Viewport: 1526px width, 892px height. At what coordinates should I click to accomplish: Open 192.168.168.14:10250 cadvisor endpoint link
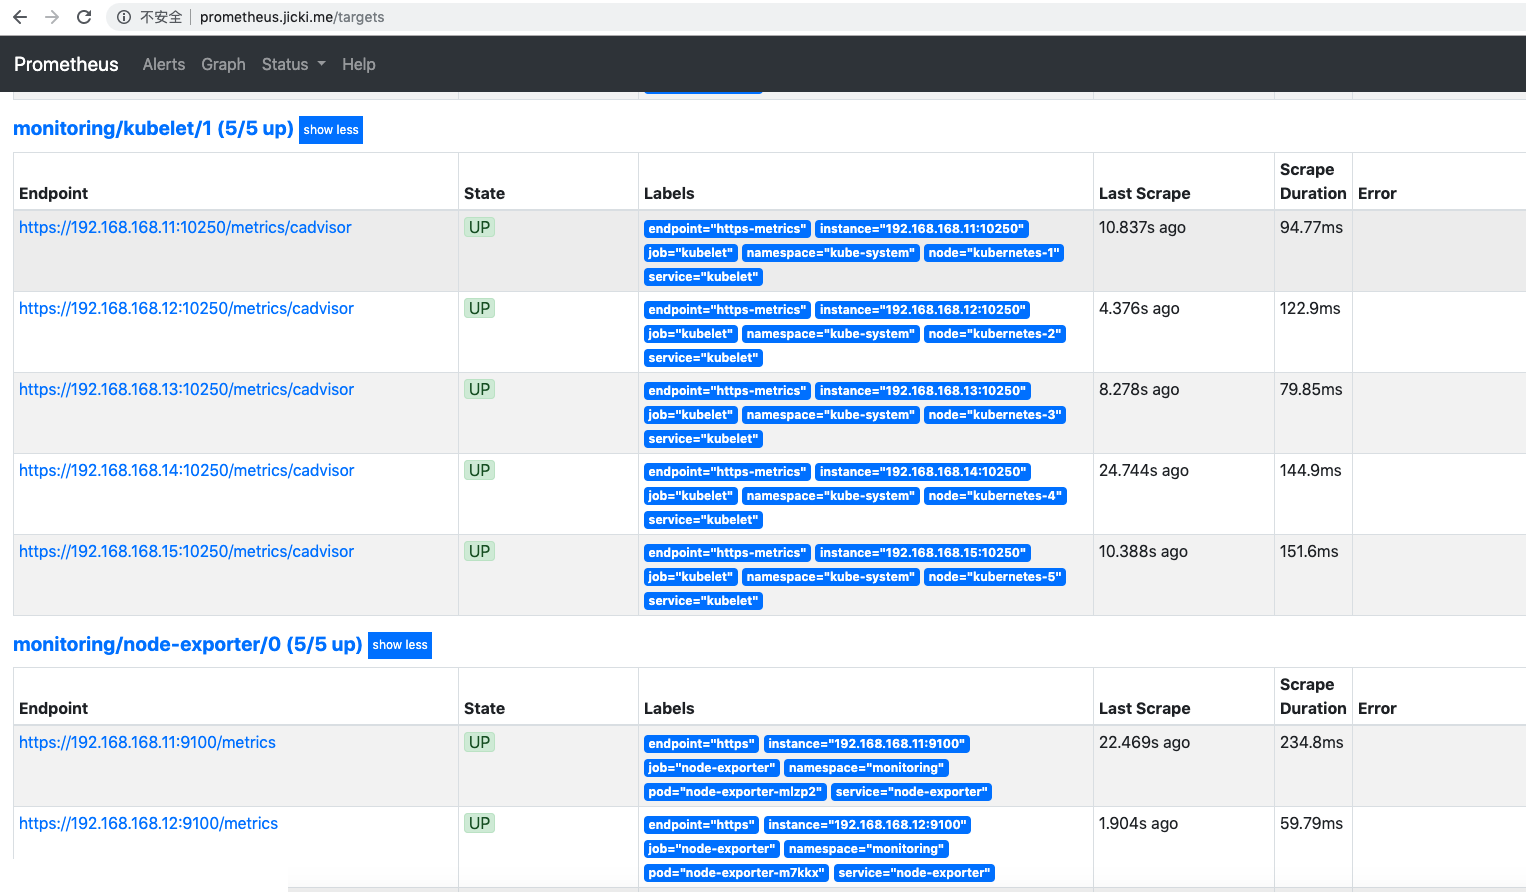click(186, 470)
